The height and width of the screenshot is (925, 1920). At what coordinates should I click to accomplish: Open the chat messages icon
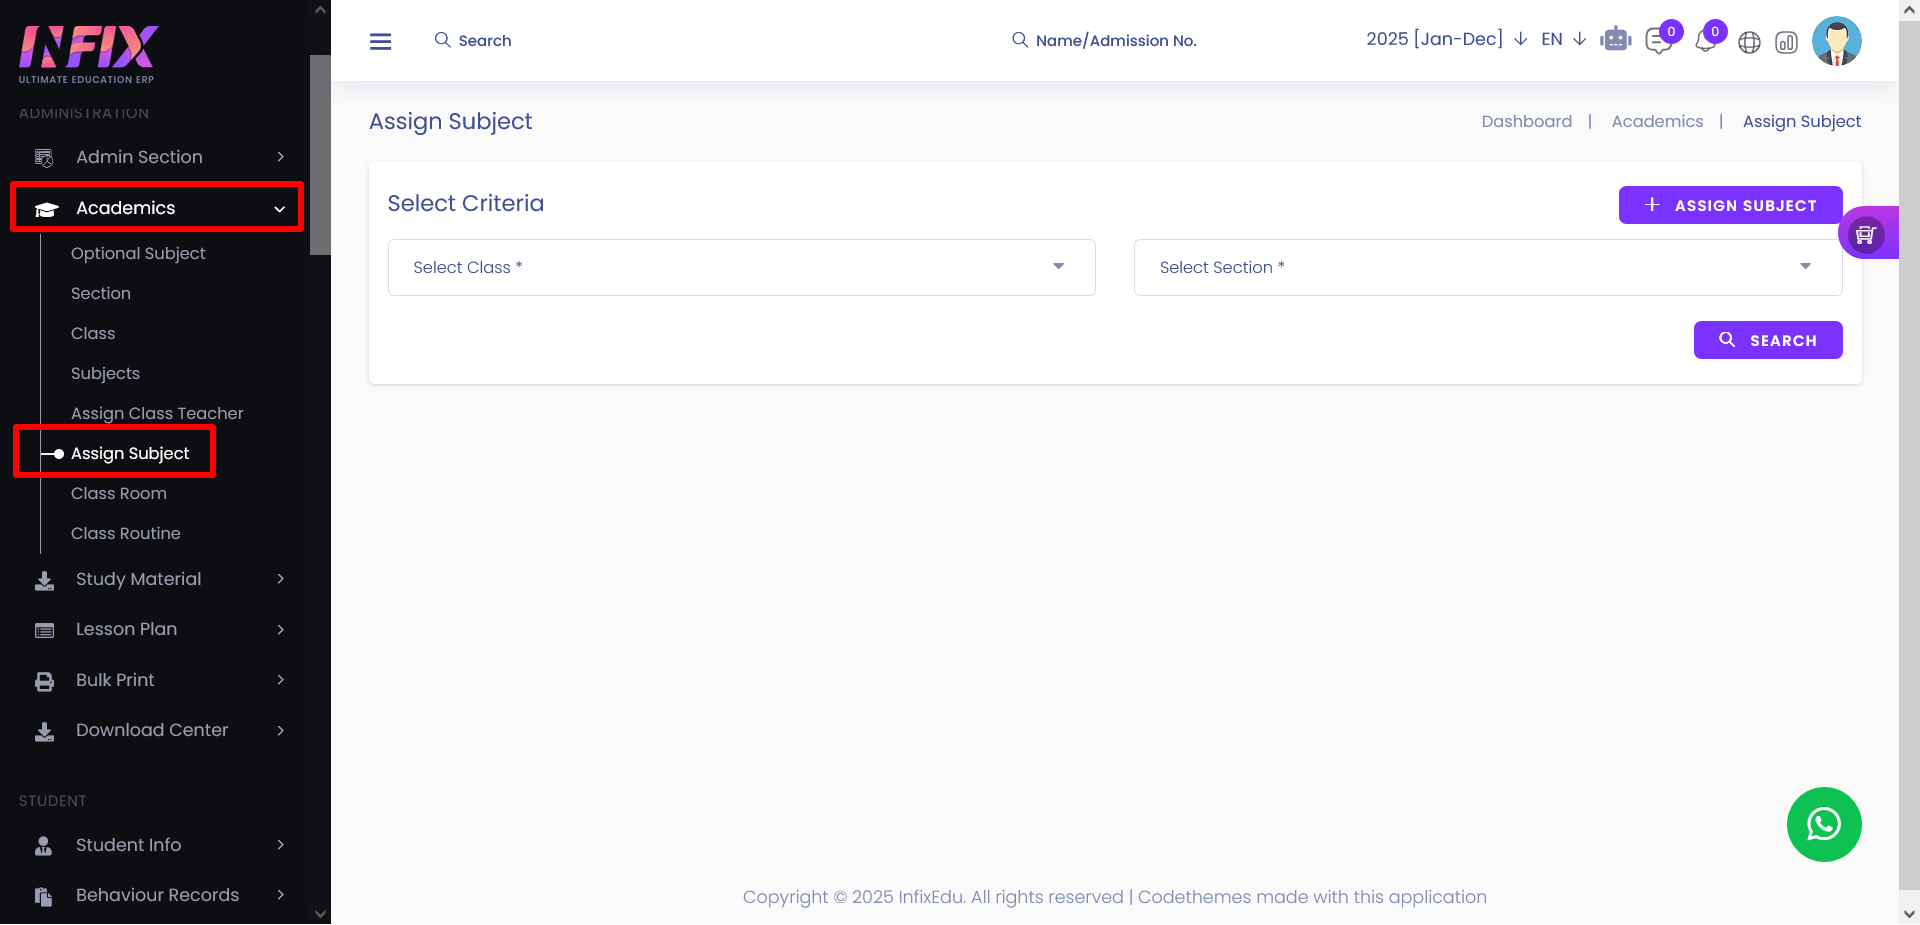(1658, 42)
